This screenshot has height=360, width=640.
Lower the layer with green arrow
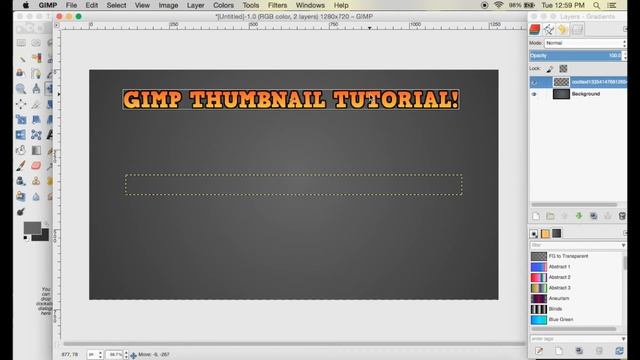point(579,216)
